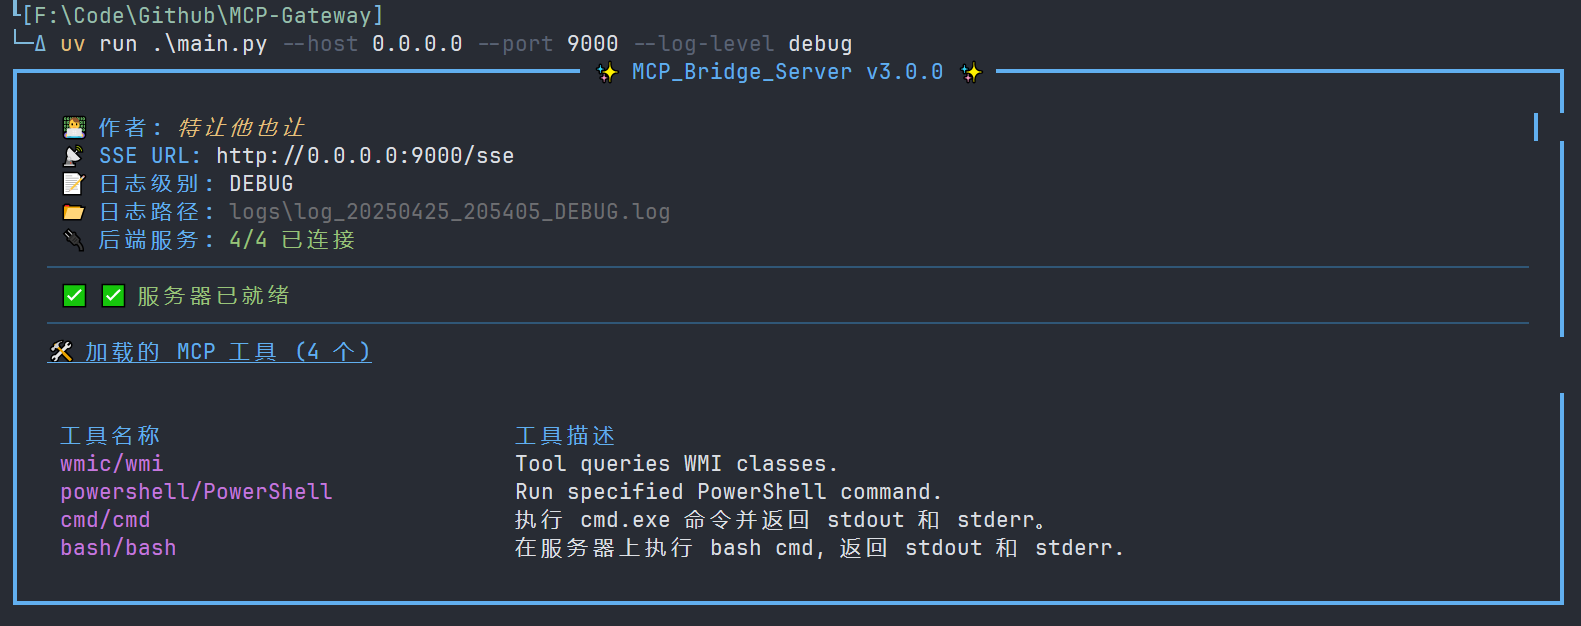Open the http://0.0.0.0:9000/sse URL

(x=365, y=156)
